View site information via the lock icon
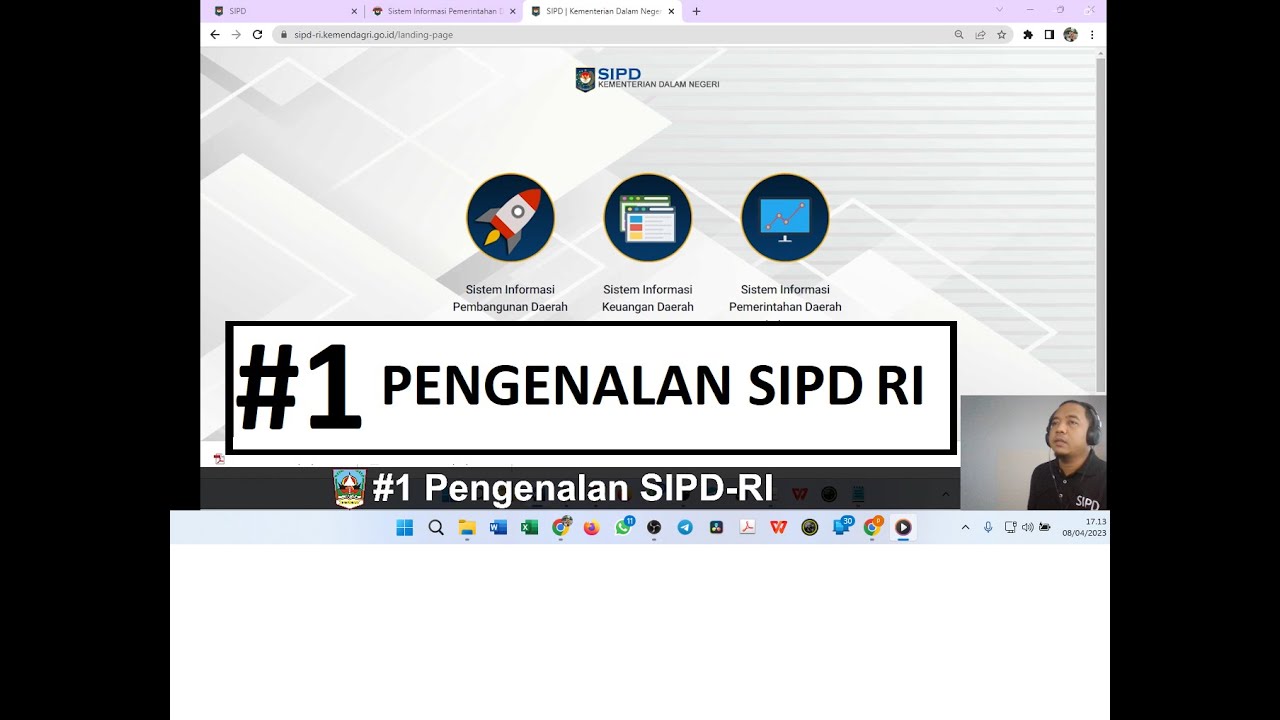Screen dimensions: 1280x720 click(x=283, y=34)
